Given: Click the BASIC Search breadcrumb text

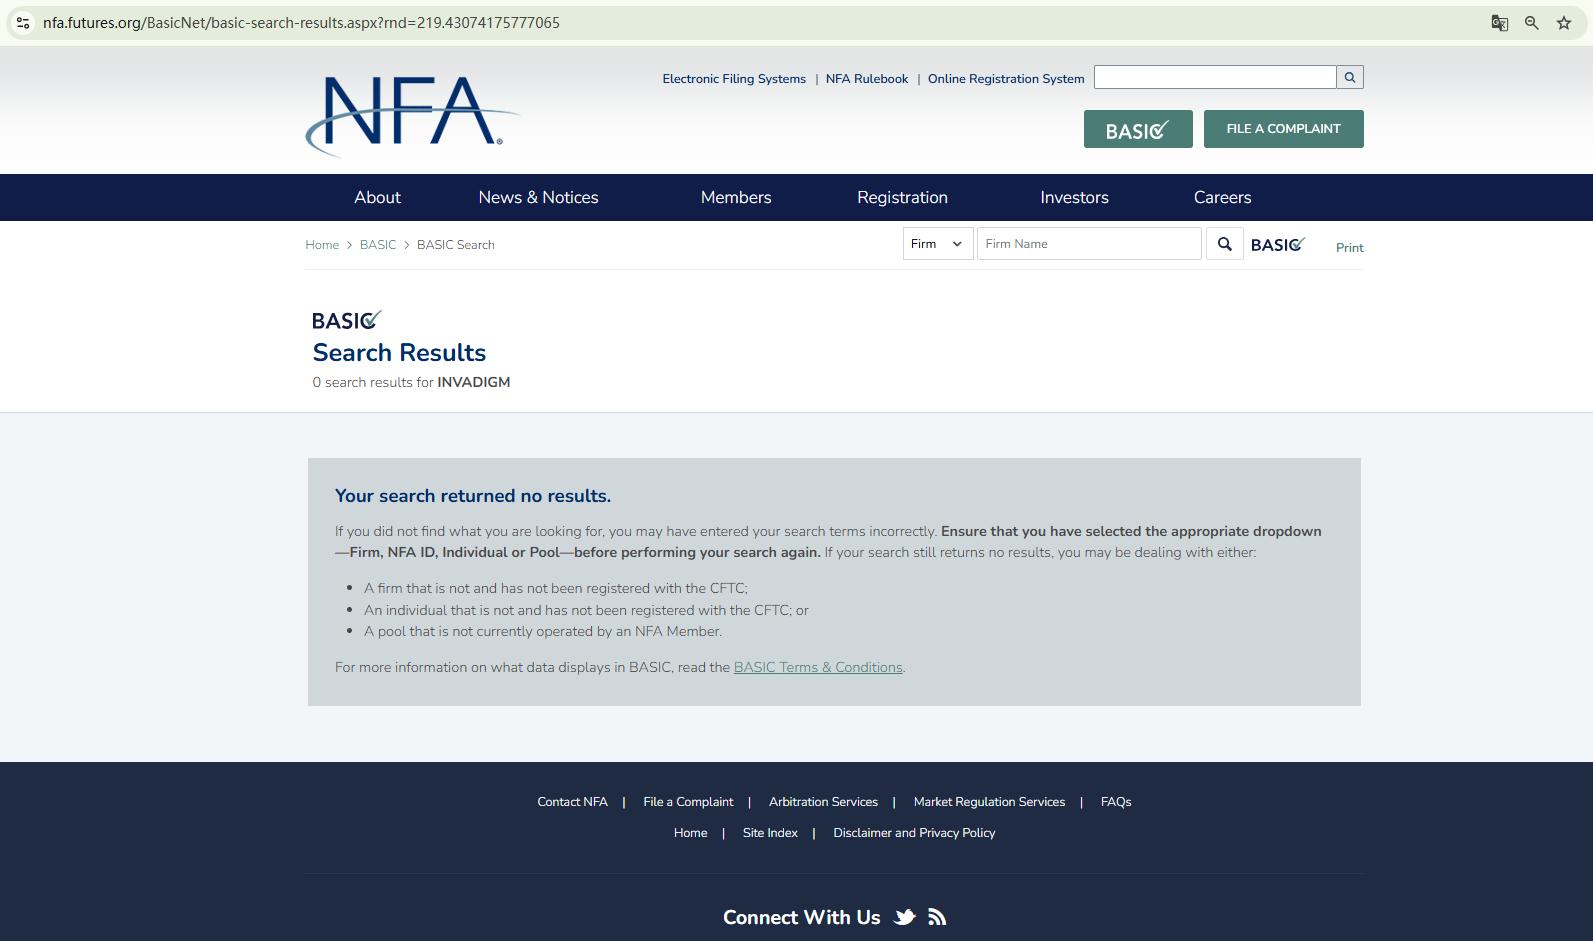Looking at the screenshot, I should pyautogui.click(x=455, y=245).
